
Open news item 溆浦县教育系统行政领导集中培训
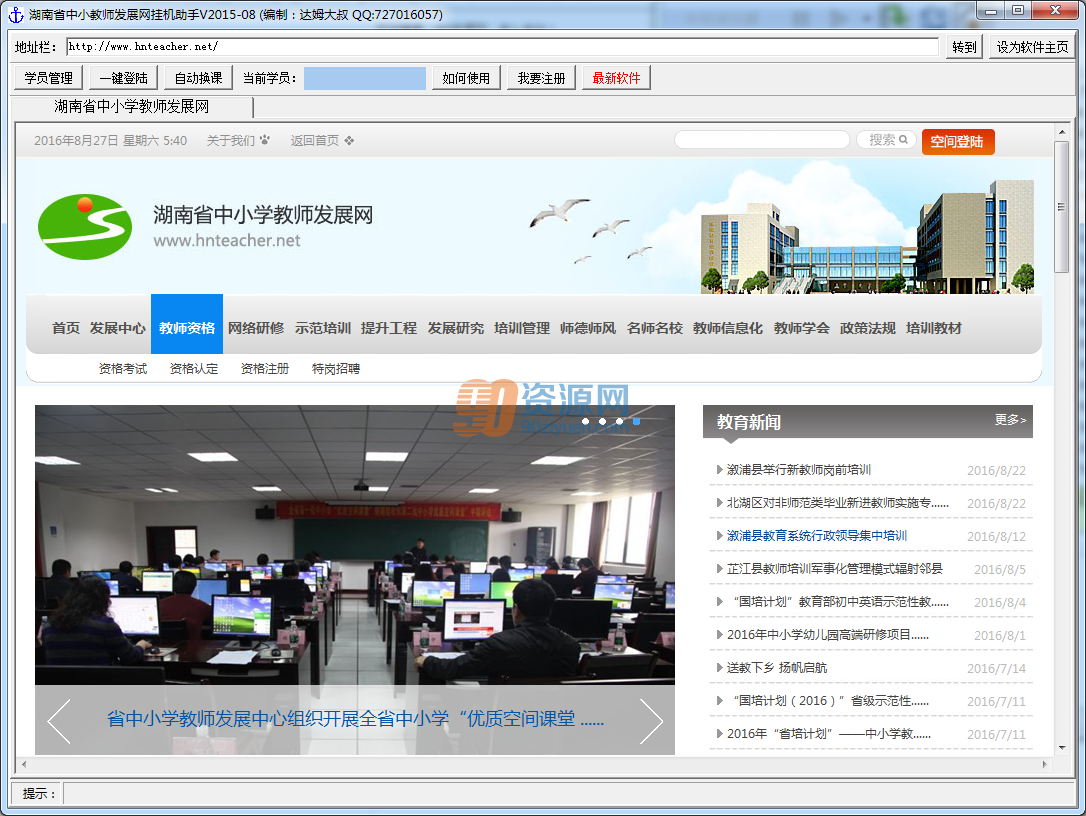click(817, 535)
